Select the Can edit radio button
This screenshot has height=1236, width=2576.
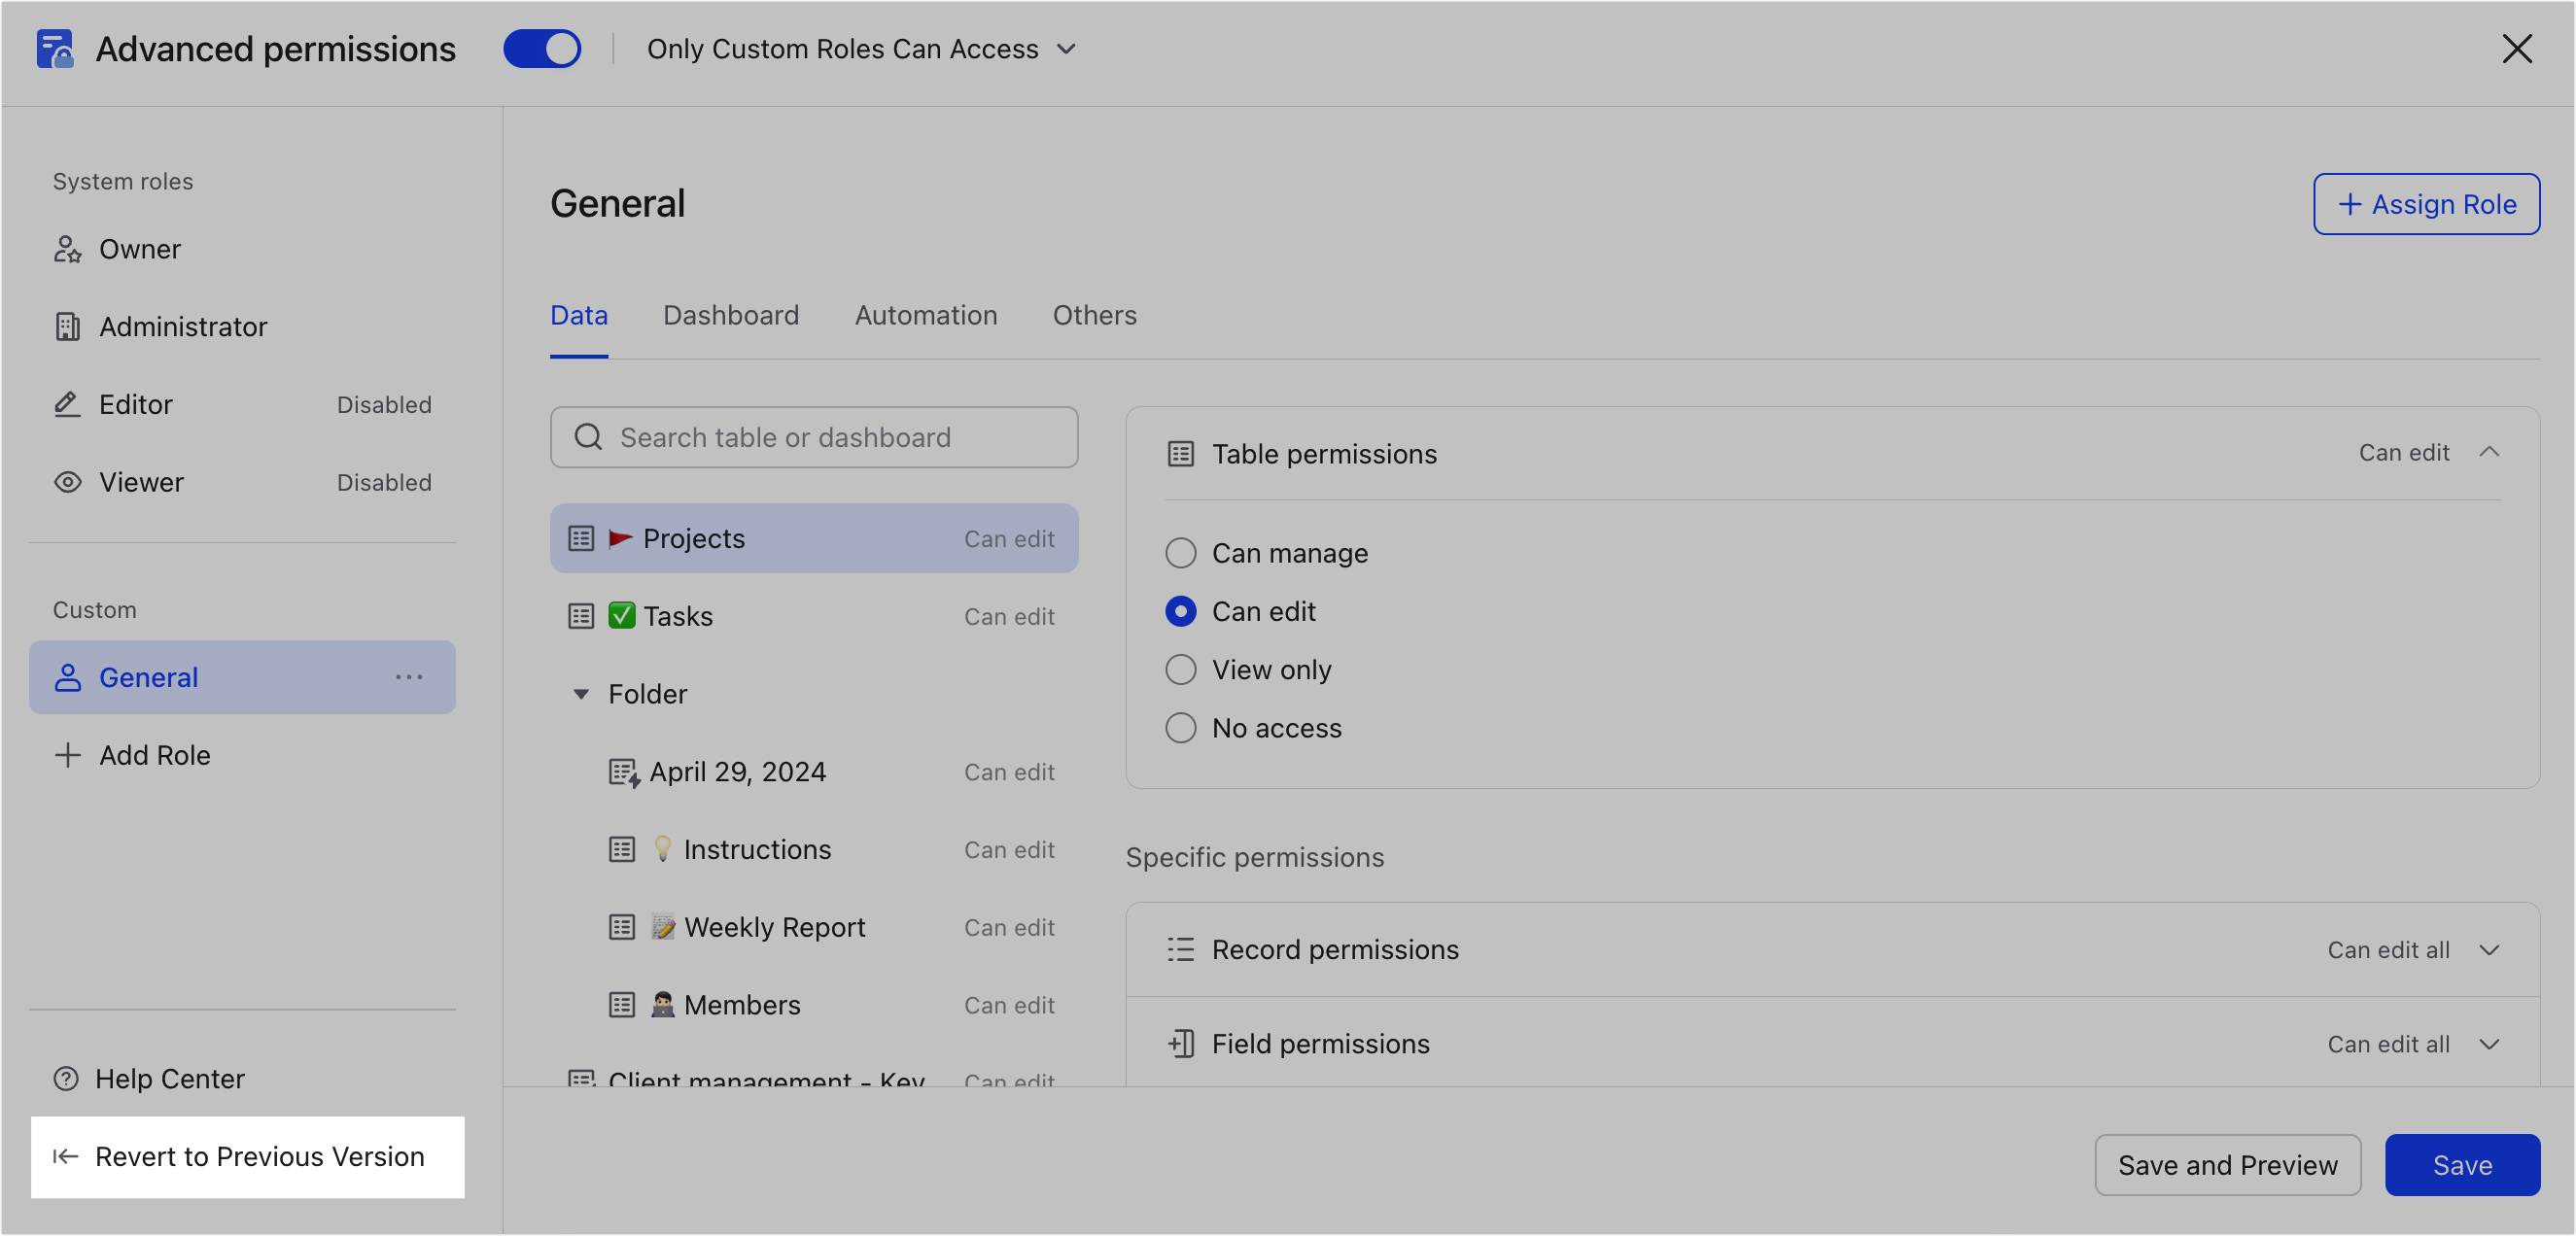[x=1181, y=611]
